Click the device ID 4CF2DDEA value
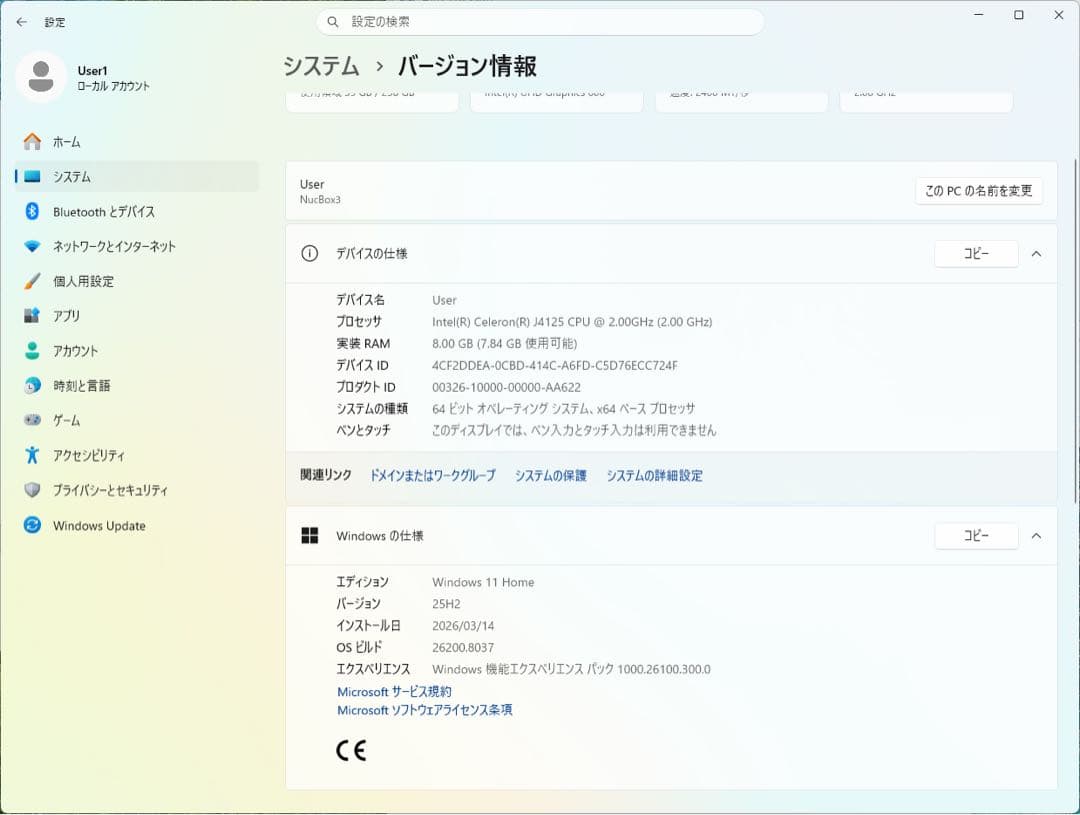1080x815 pixels. (554, 365)
